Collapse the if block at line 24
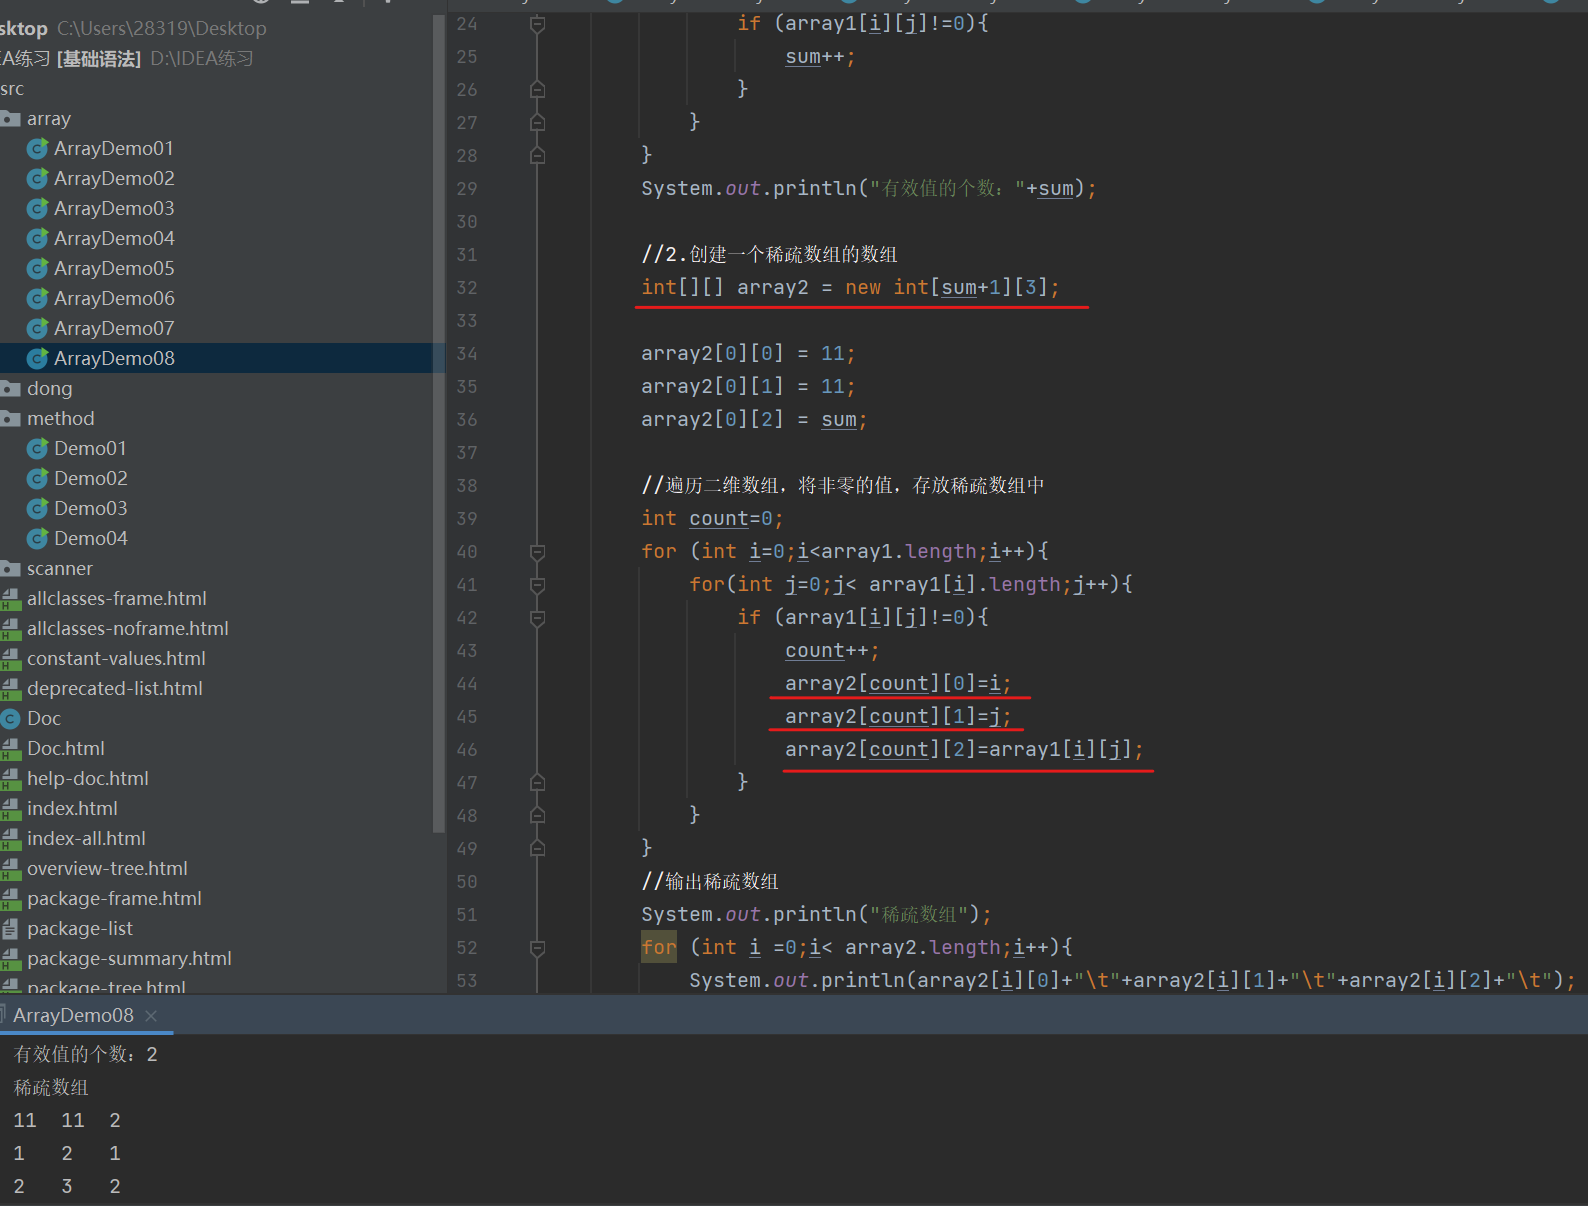1588x1206 pixels. [537, 24]
